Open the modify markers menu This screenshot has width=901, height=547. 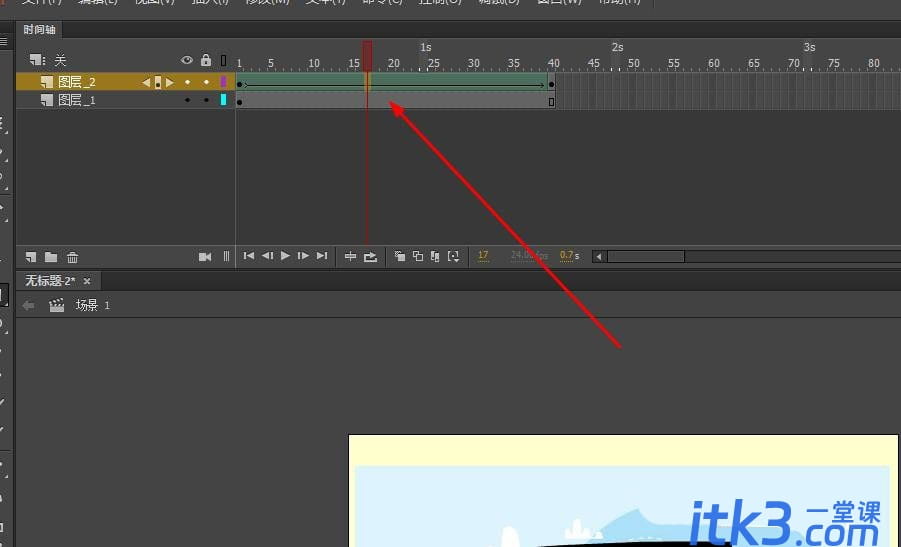click(x=453, y=256)
